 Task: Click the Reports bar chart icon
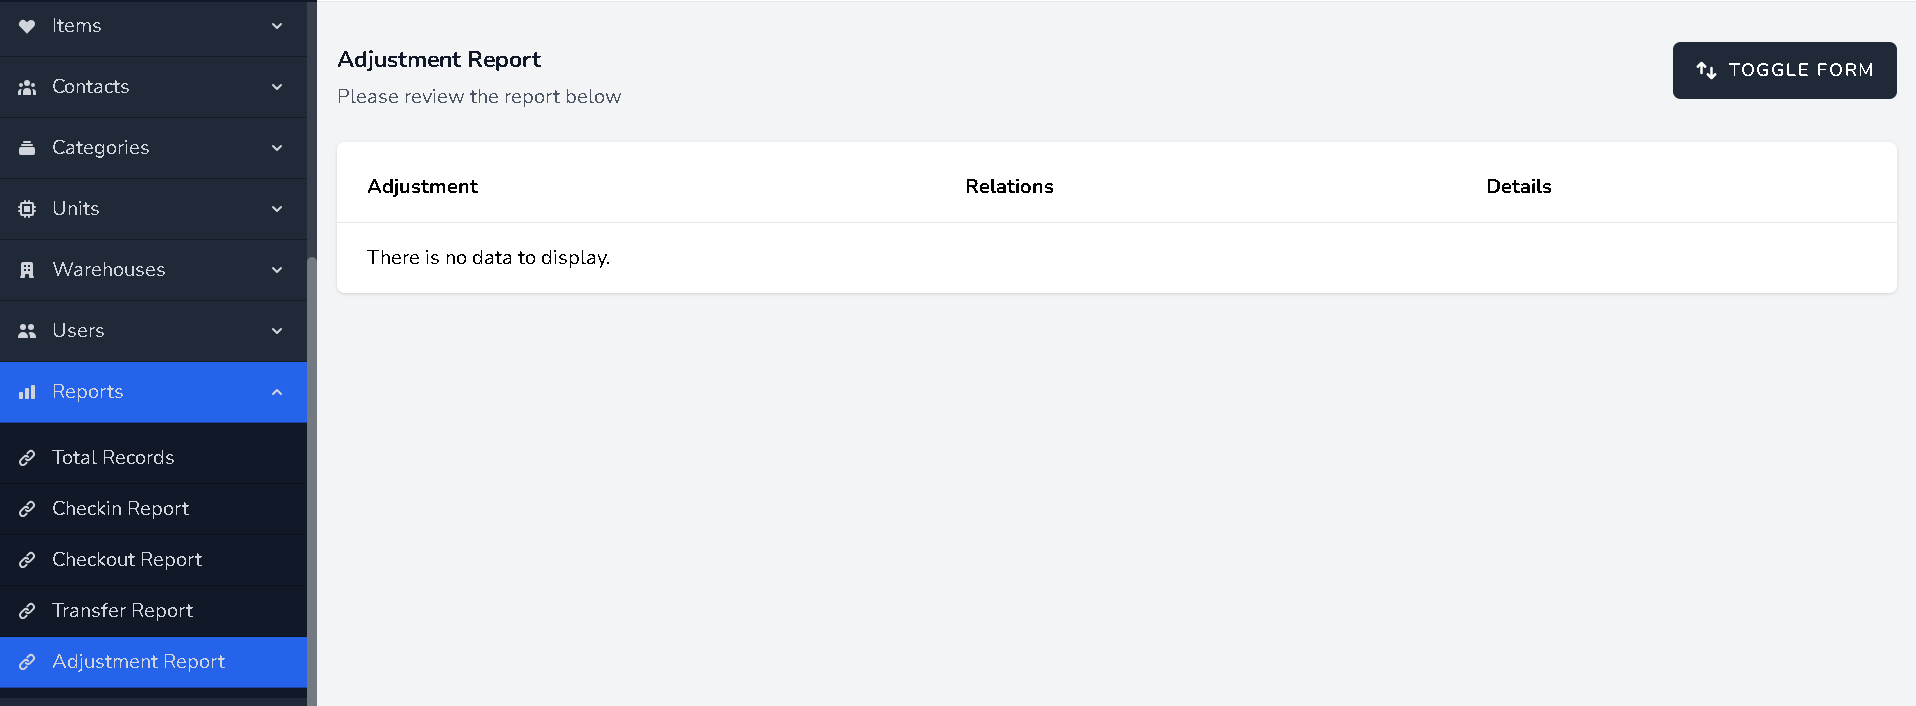[27, 391]
